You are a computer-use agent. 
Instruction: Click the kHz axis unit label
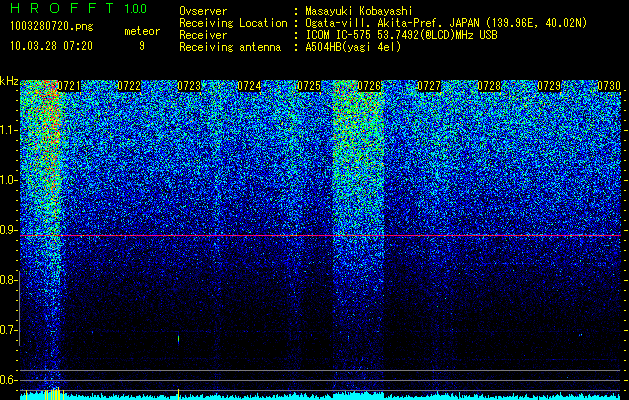(9, 81)
